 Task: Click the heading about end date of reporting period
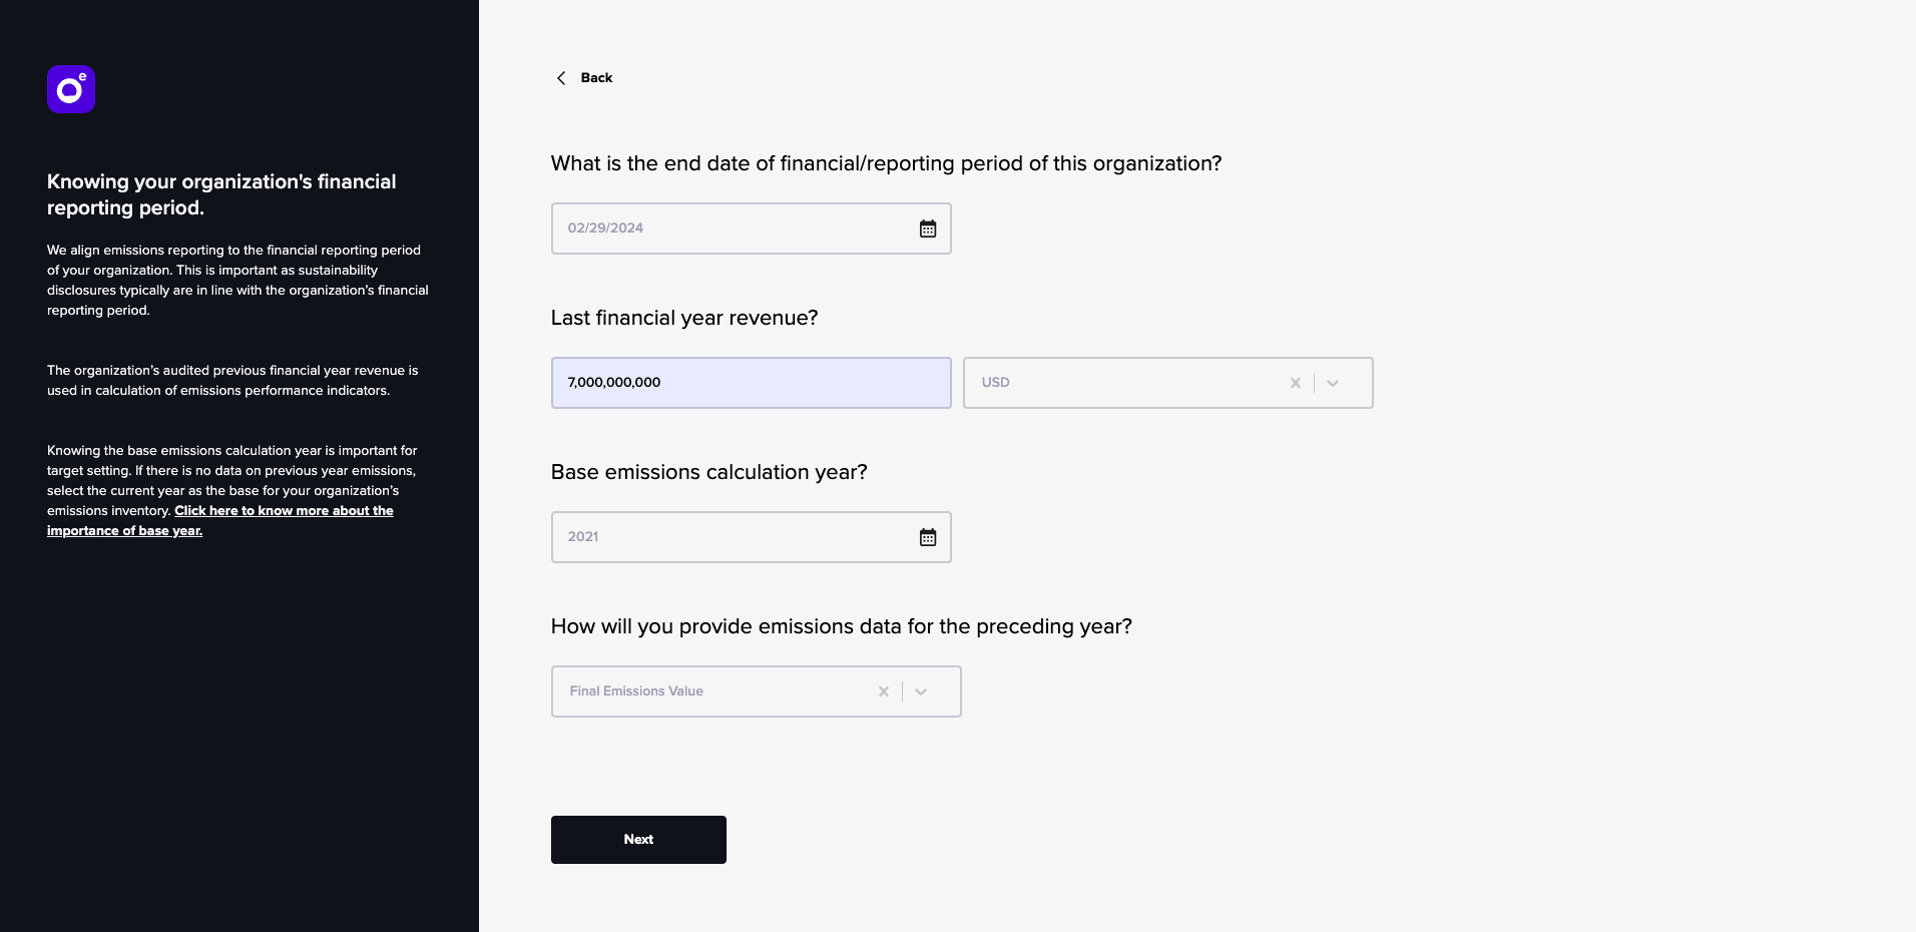pyautogui.click(x=886, y=164)
